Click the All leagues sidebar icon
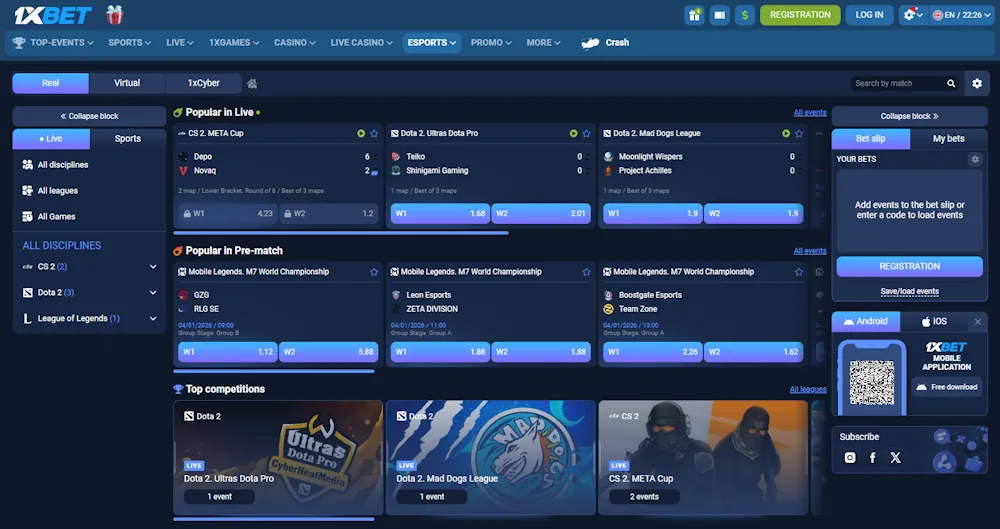Image resolution: width=1000 pixels, height=529 pixels. (x=27, y=190)
